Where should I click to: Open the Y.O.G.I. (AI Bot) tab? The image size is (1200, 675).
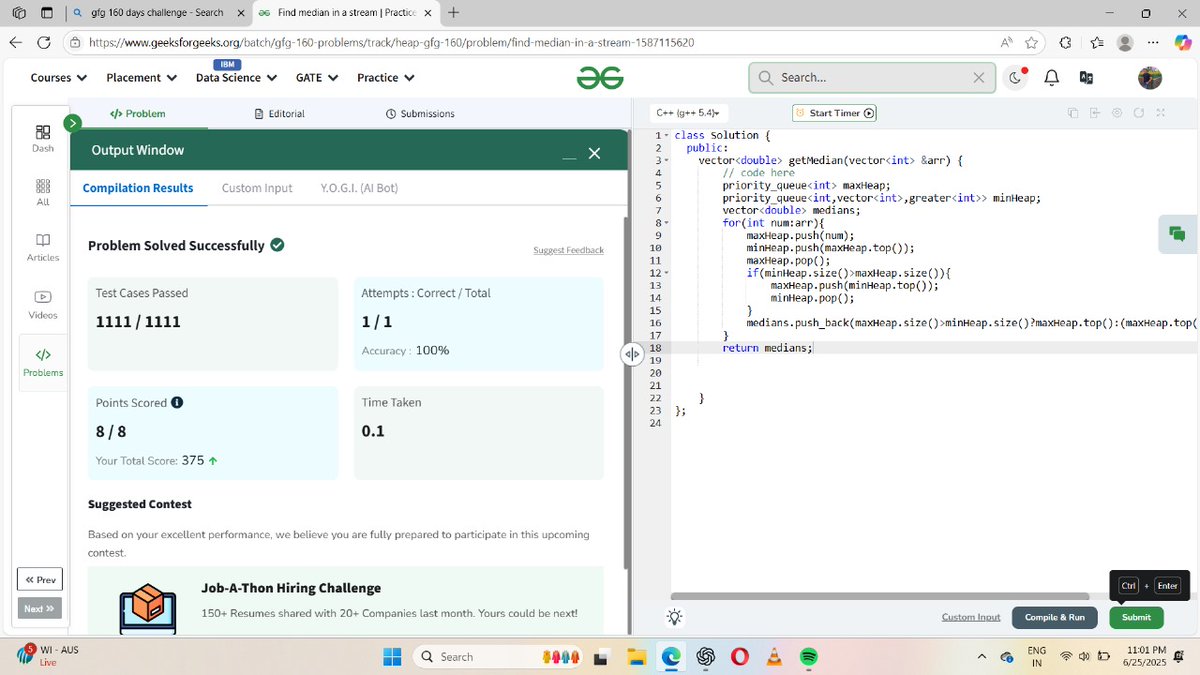(359, 188)
